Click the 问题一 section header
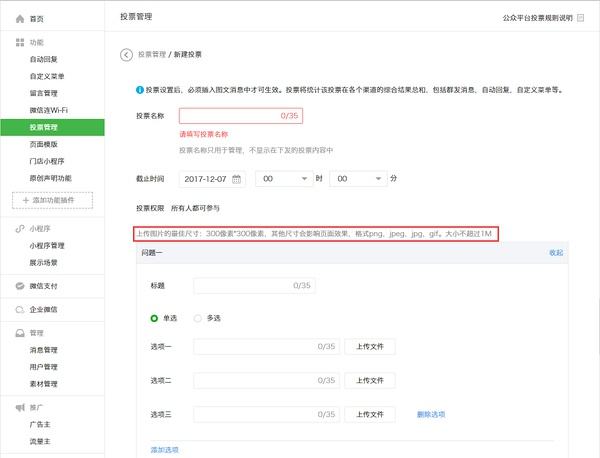This screenshot has height=458, width=600. [352, 253]
